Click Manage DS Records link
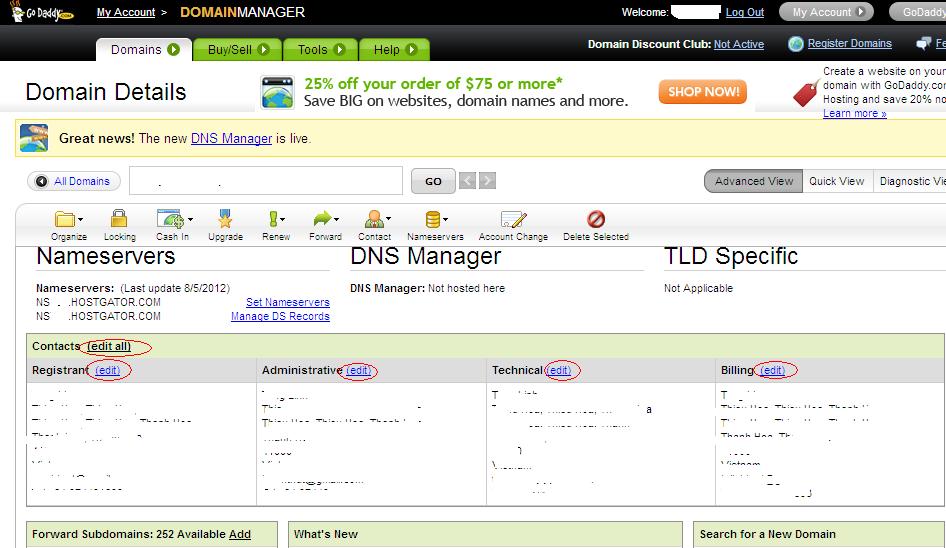Screen dimensions: 946x548 280,316
